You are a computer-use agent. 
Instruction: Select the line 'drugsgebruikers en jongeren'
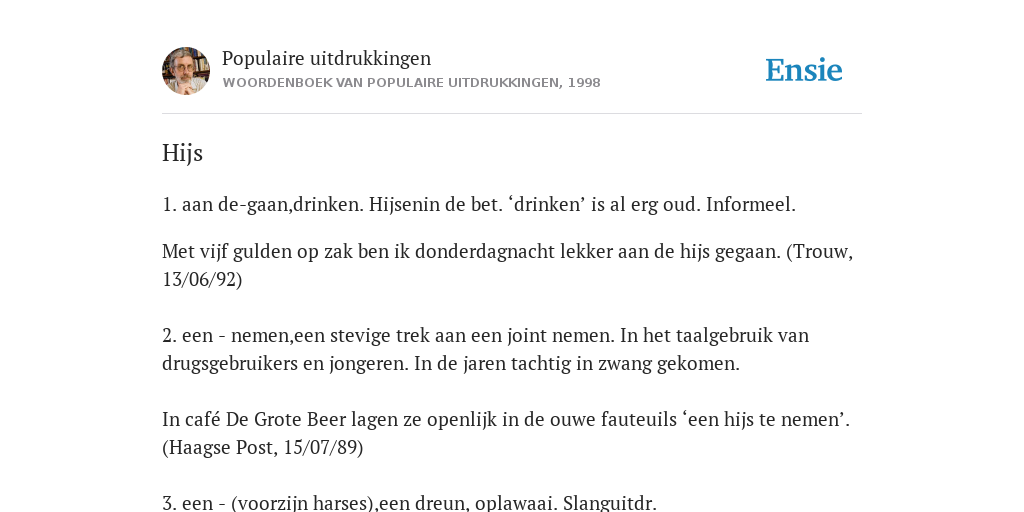point(451,364)
